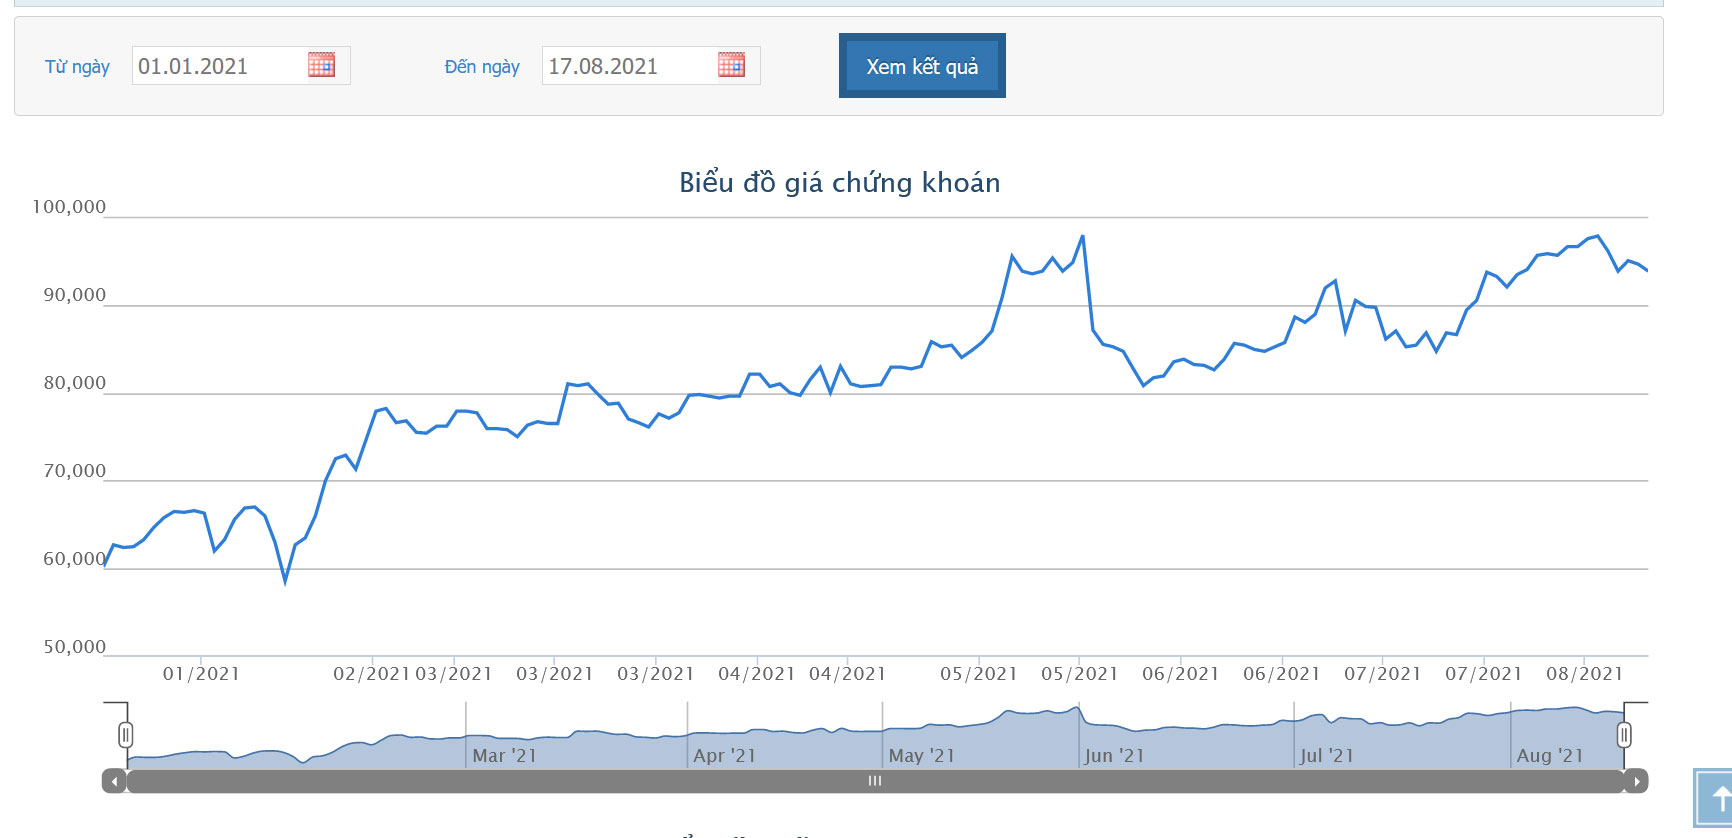Image resolution: width=1732 pixels, height=838 pixels.
Task: Click the May '21 section of the navigator
Action: tap(921, 756)
